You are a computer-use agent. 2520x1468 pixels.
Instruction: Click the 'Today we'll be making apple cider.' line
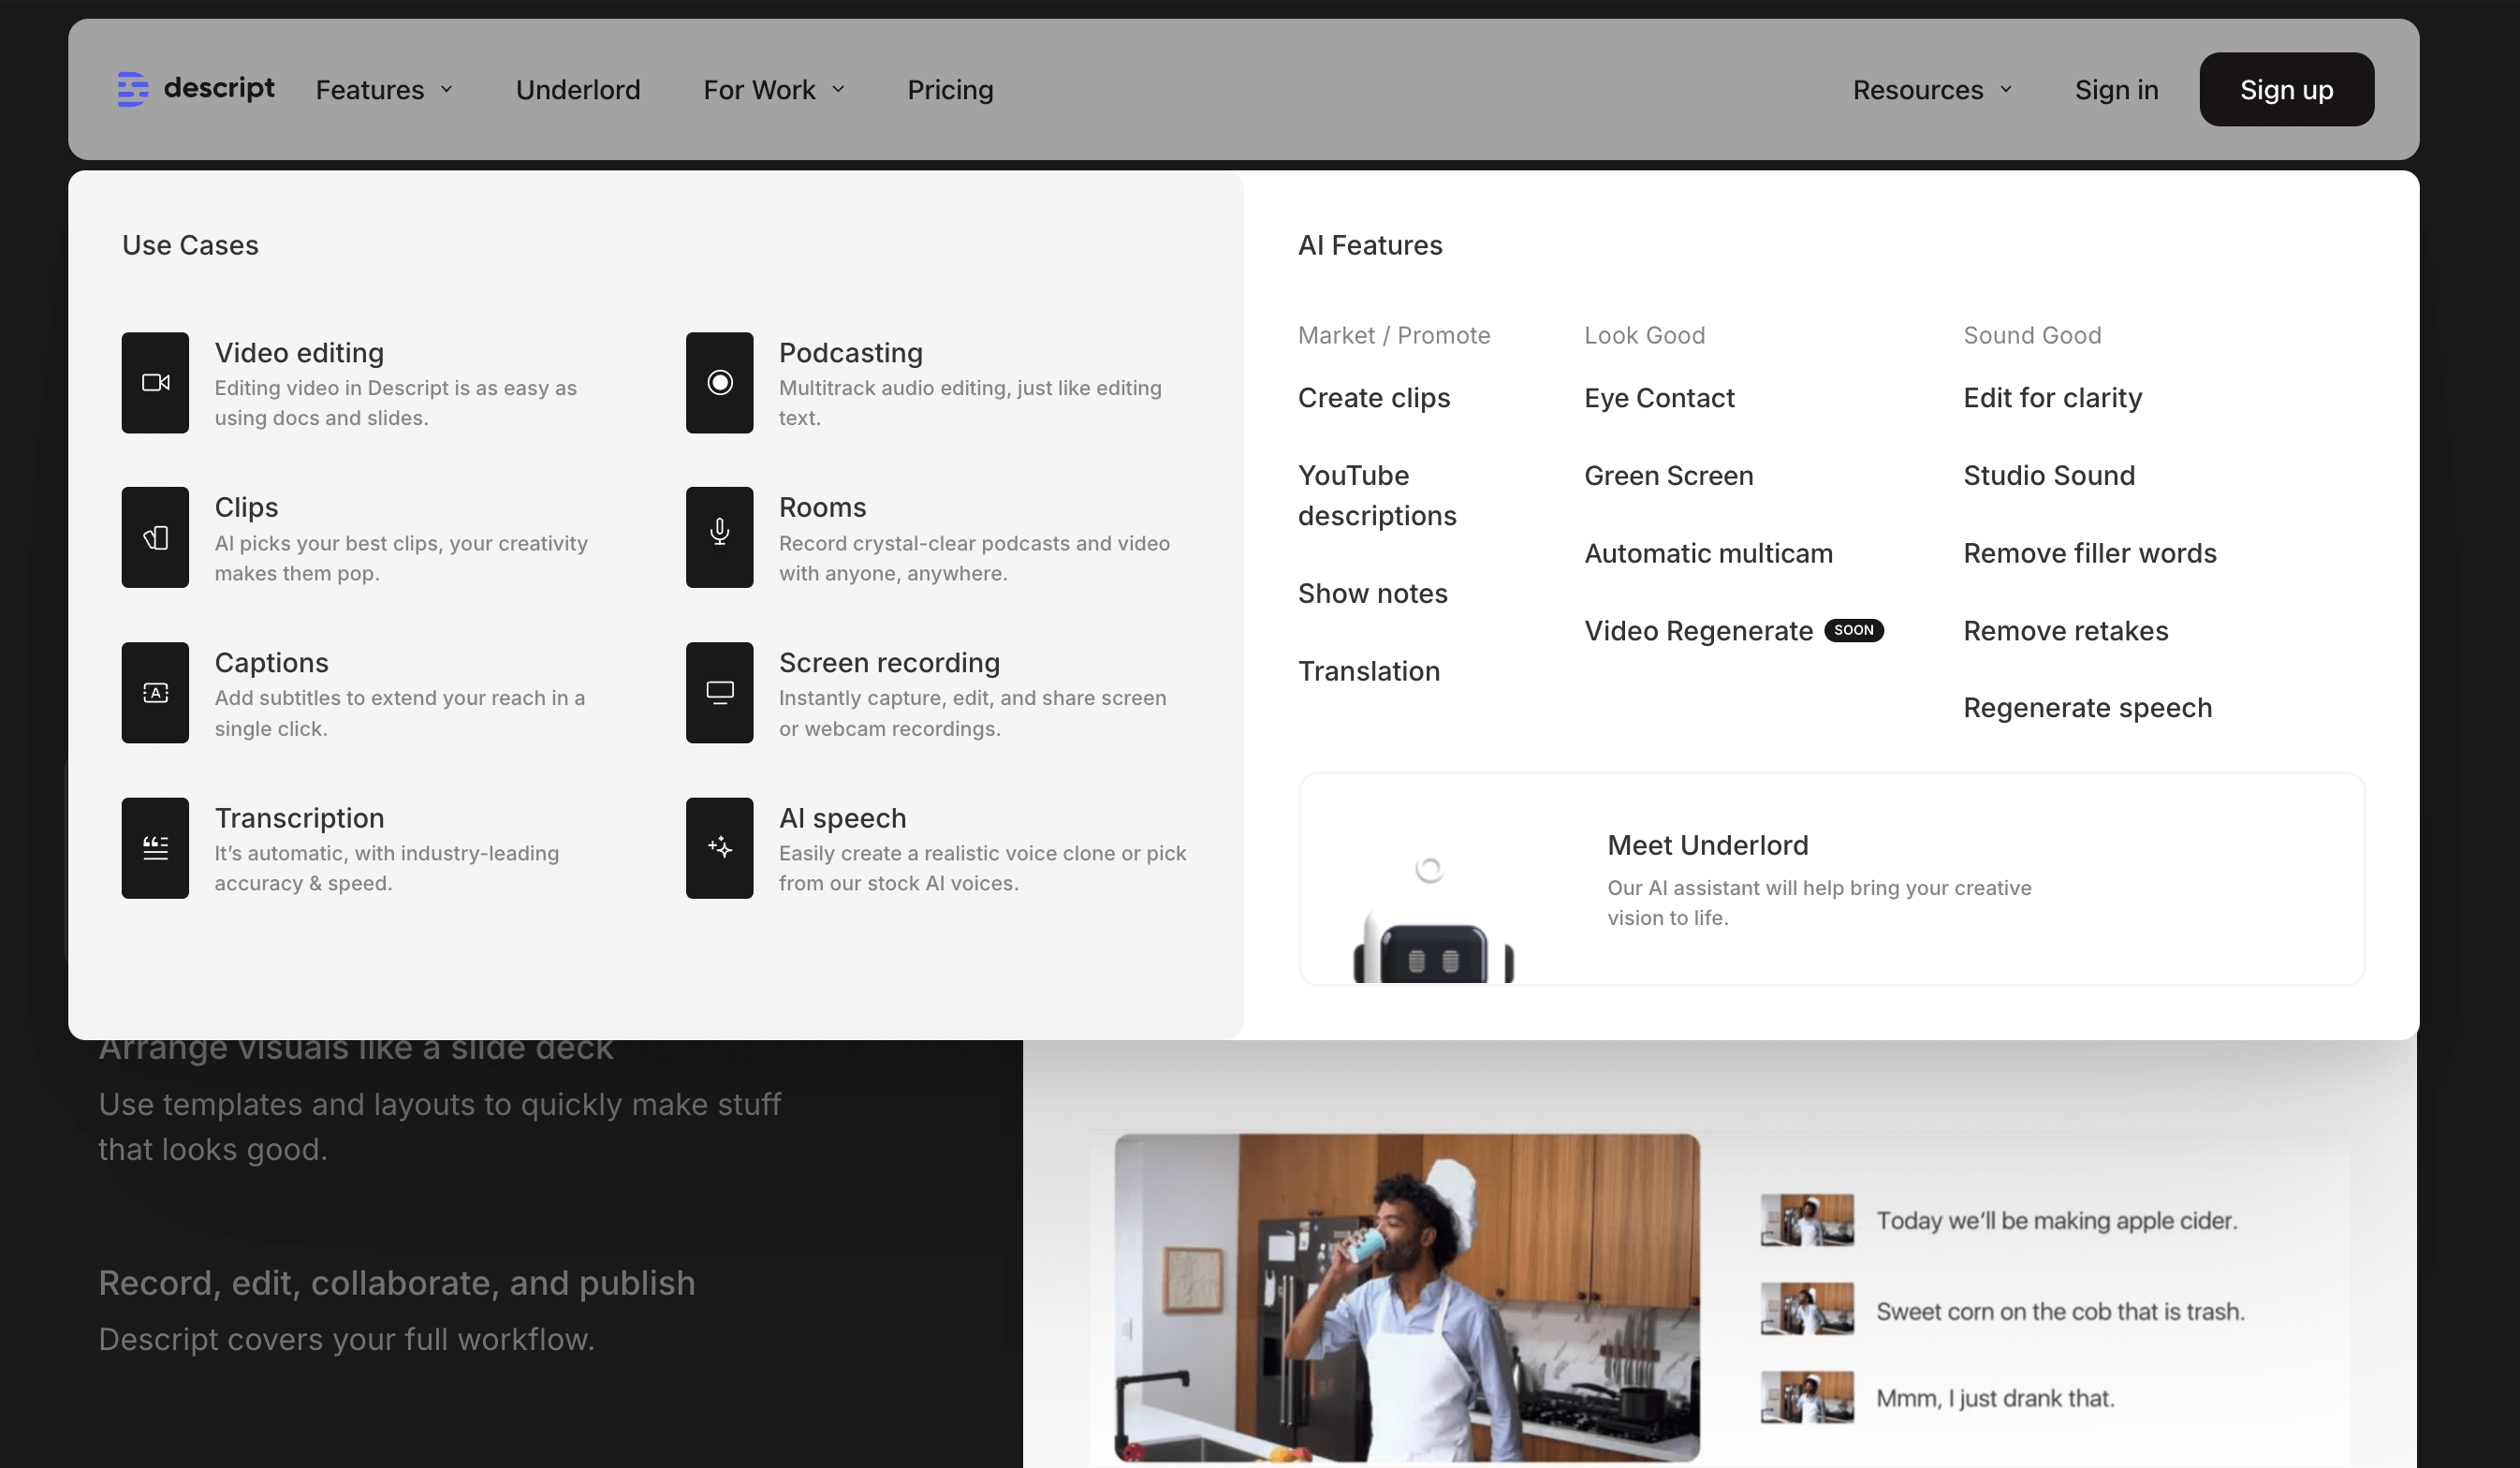coord(2056,1221)
